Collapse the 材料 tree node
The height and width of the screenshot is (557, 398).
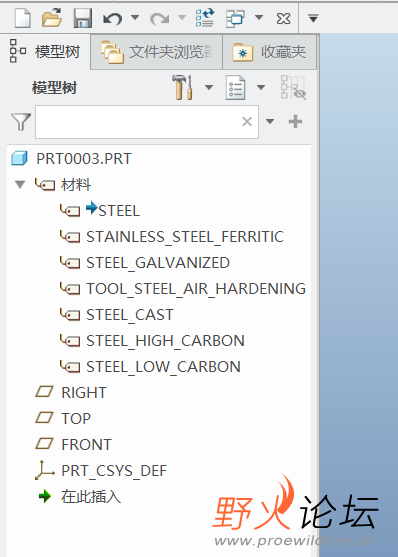point(20,185)
